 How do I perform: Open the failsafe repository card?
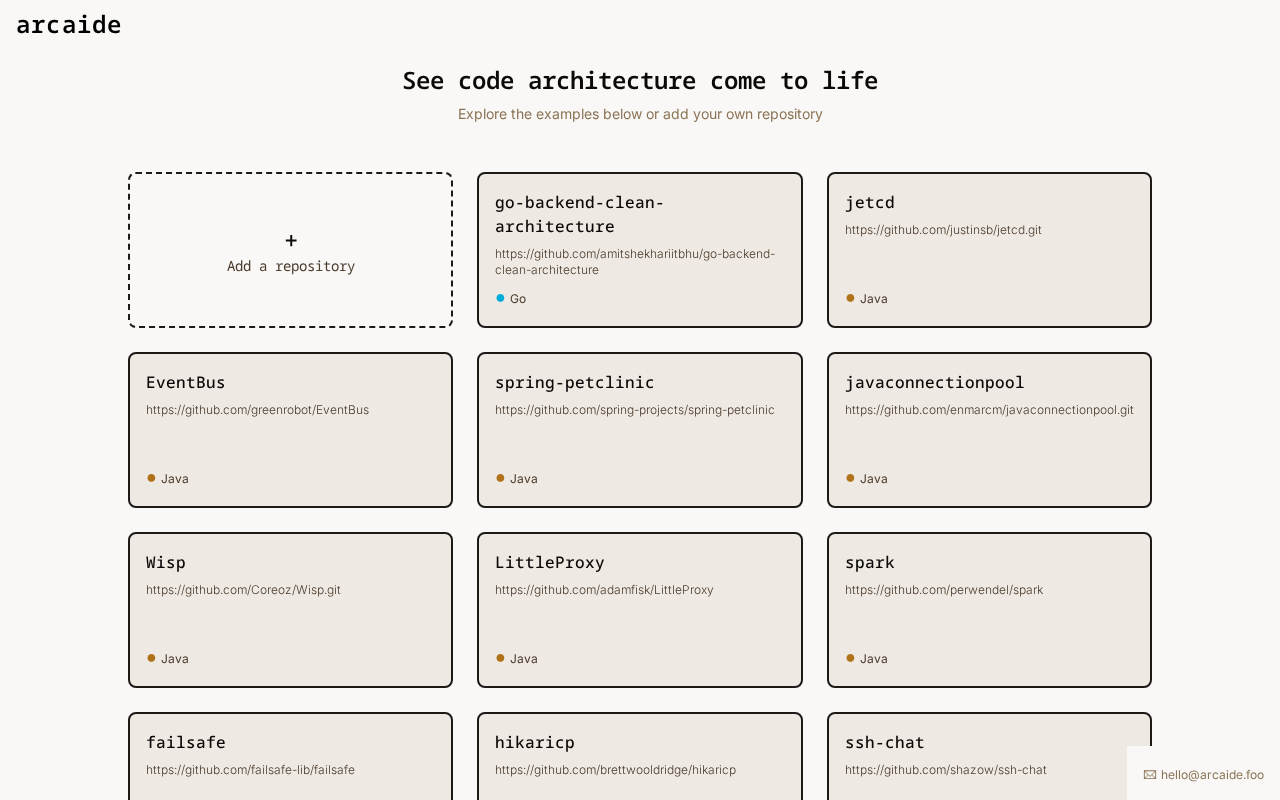[290, 756]
